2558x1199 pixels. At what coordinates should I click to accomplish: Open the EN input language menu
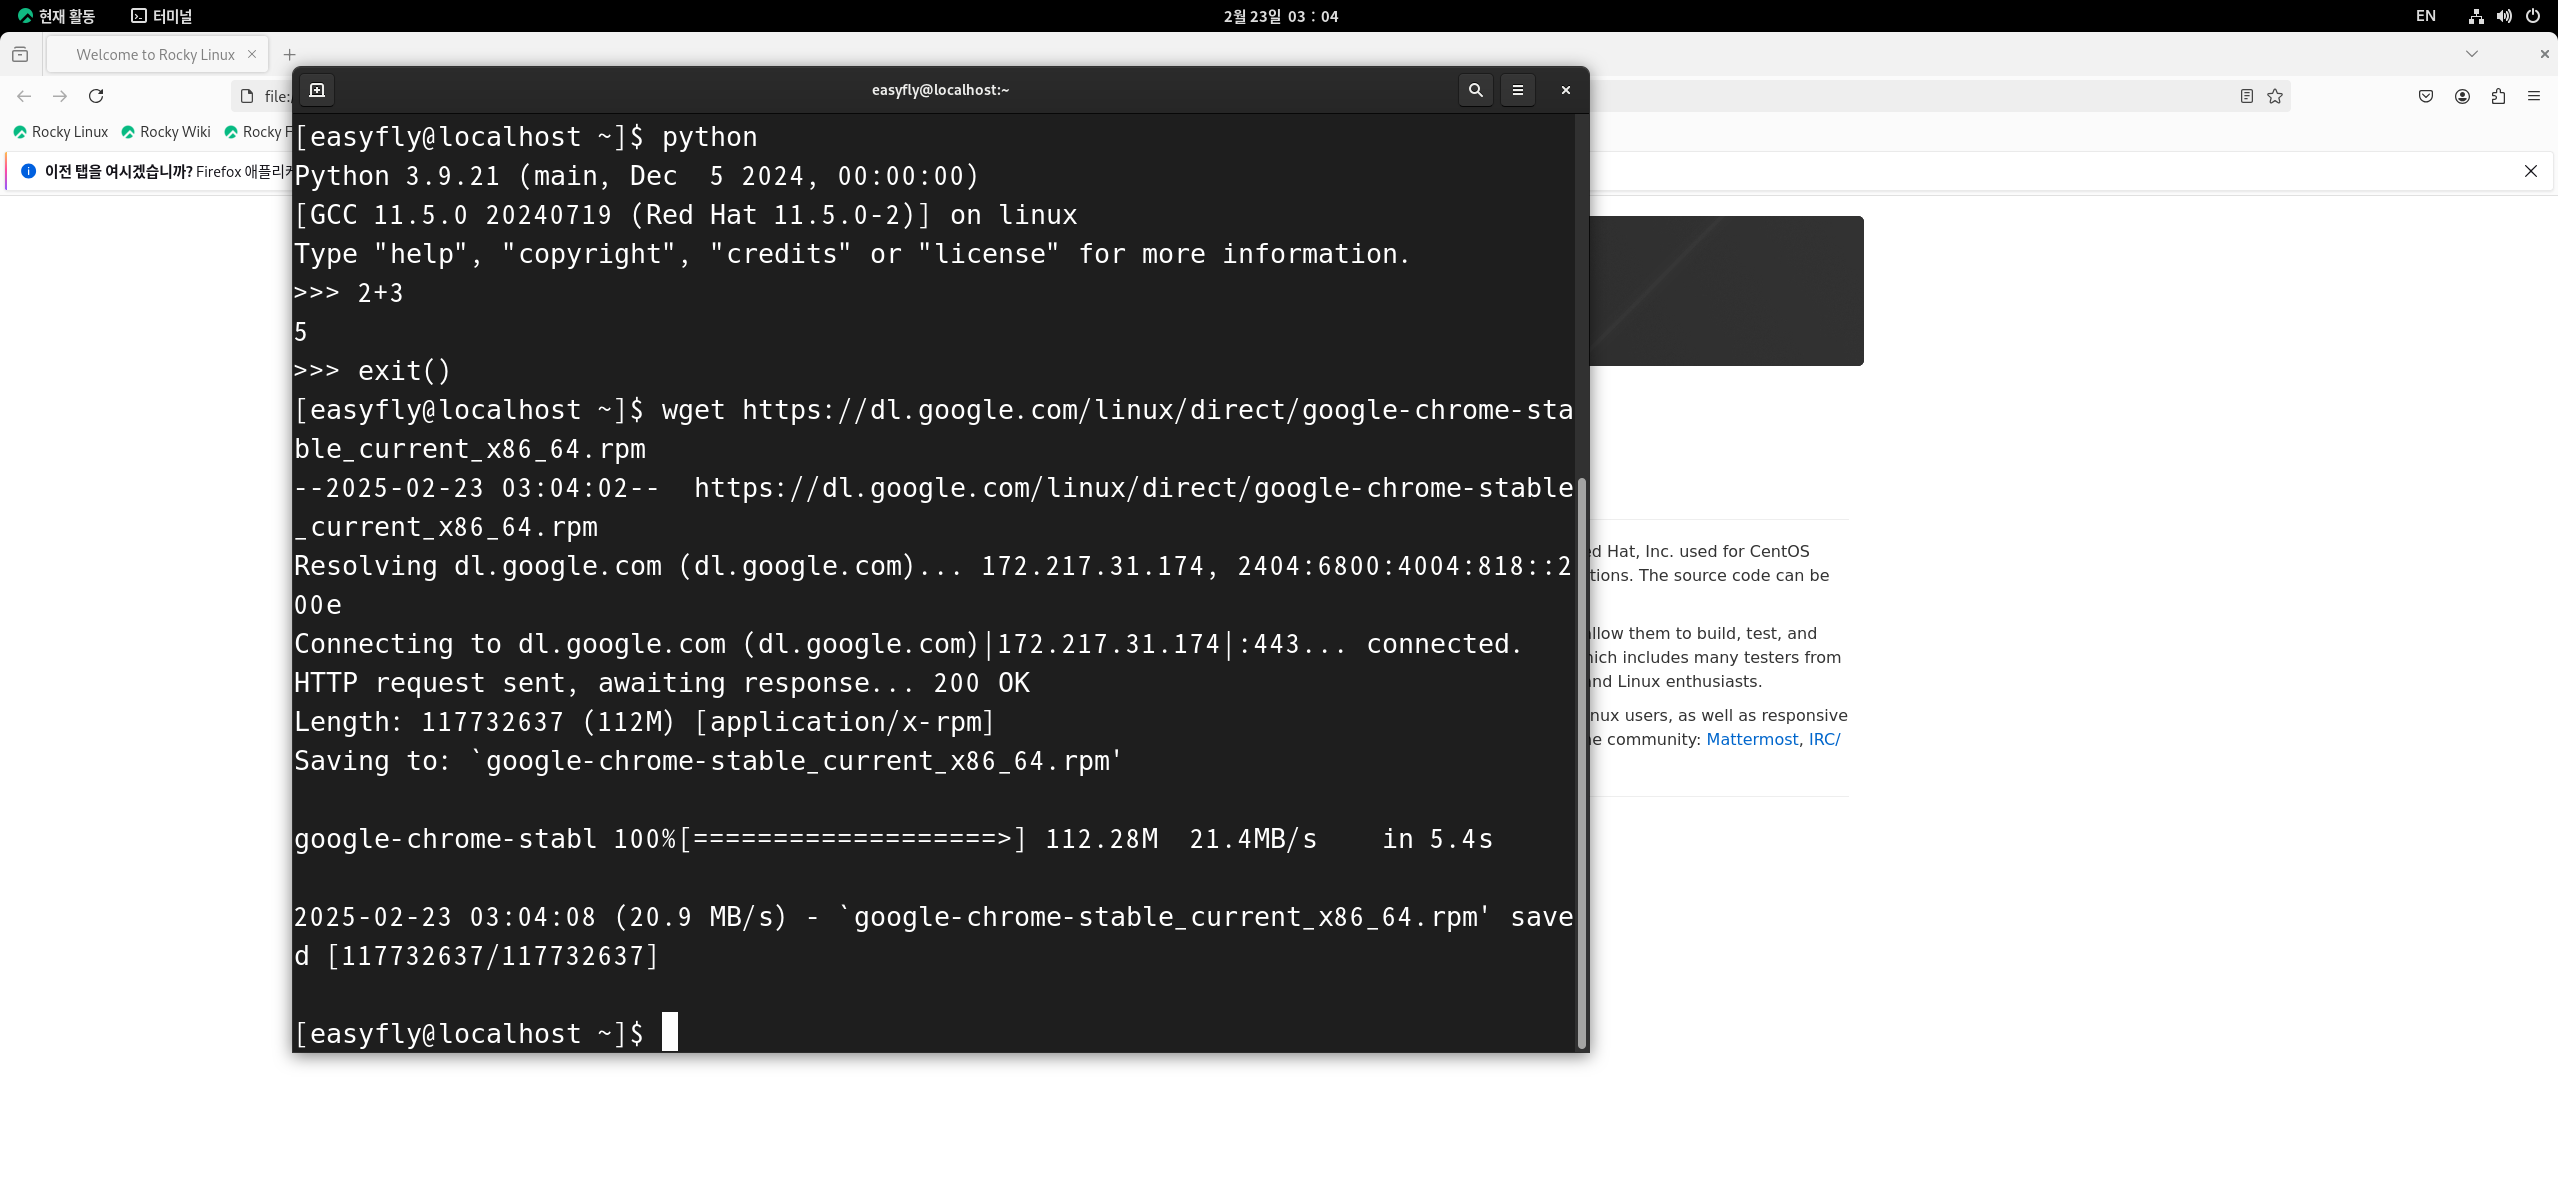tap(2425, 16)
